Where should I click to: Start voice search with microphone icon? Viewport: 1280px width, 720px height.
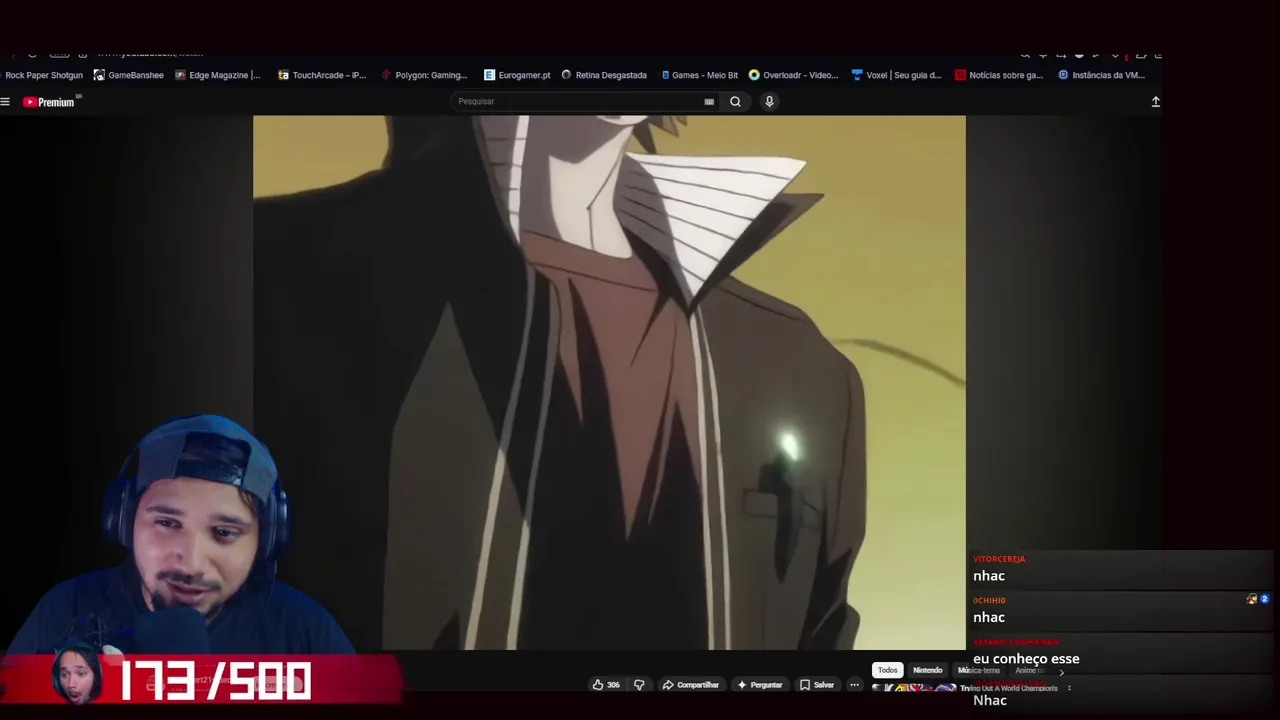[x=769, y=101]
